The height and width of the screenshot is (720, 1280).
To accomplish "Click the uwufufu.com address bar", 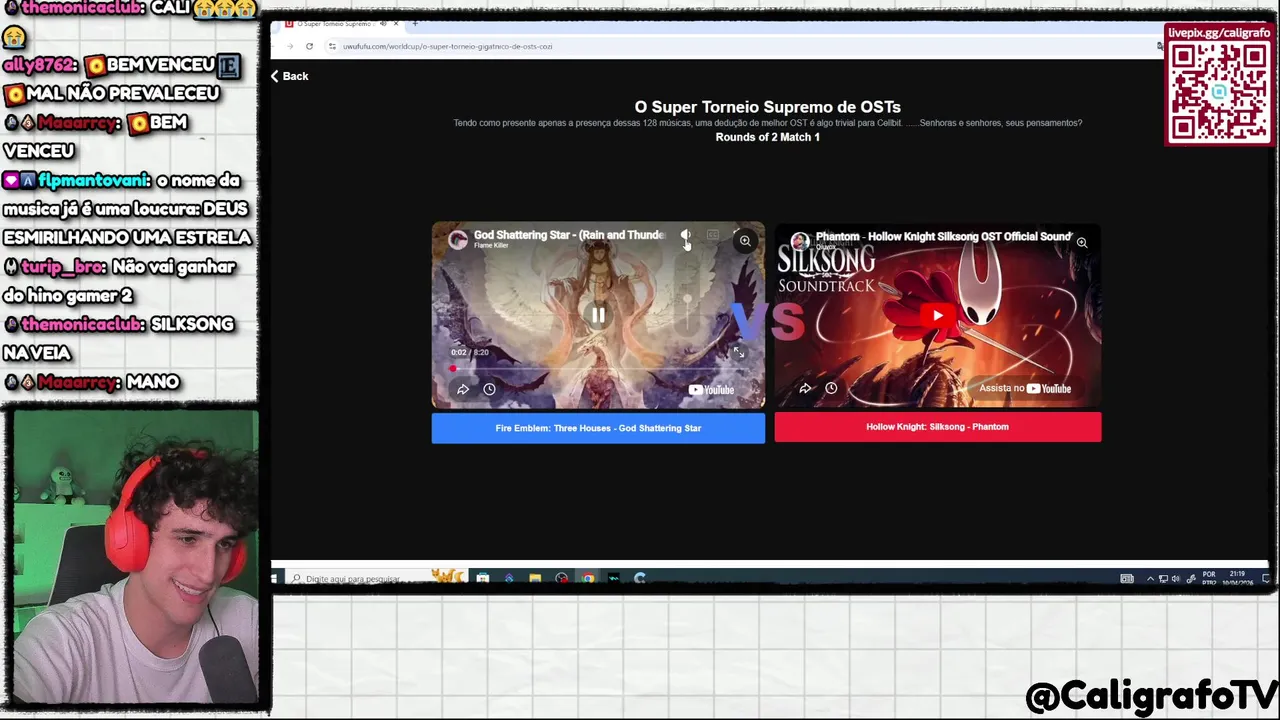I will (x=740, y=46).
